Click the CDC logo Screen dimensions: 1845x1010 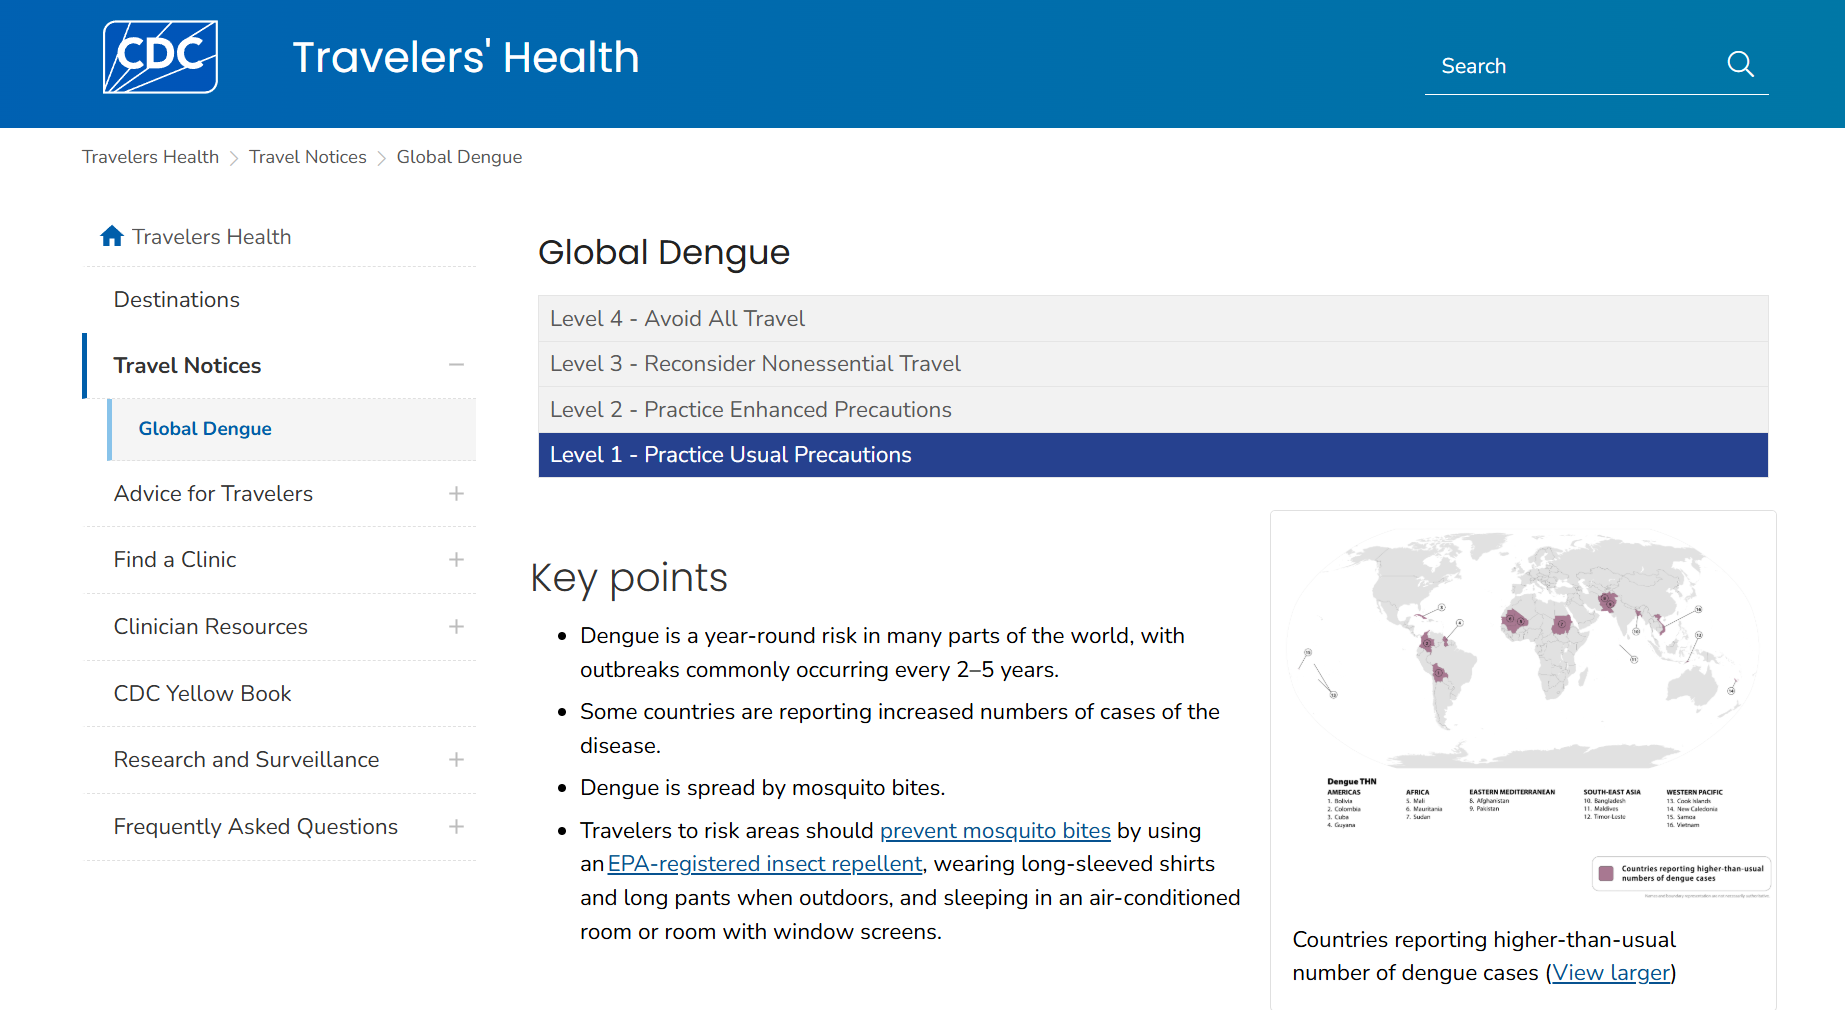[x=160, y=57]
